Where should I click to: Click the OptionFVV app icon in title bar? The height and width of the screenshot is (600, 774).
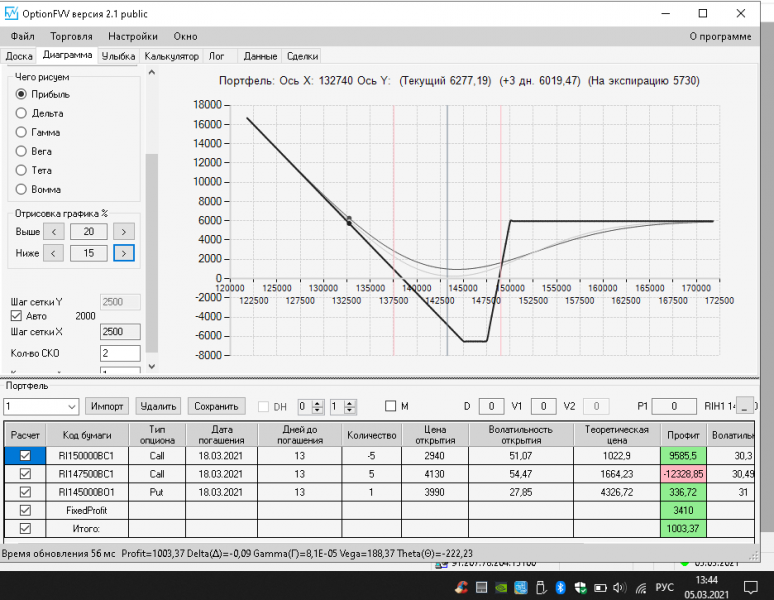(x=11, y=13)
